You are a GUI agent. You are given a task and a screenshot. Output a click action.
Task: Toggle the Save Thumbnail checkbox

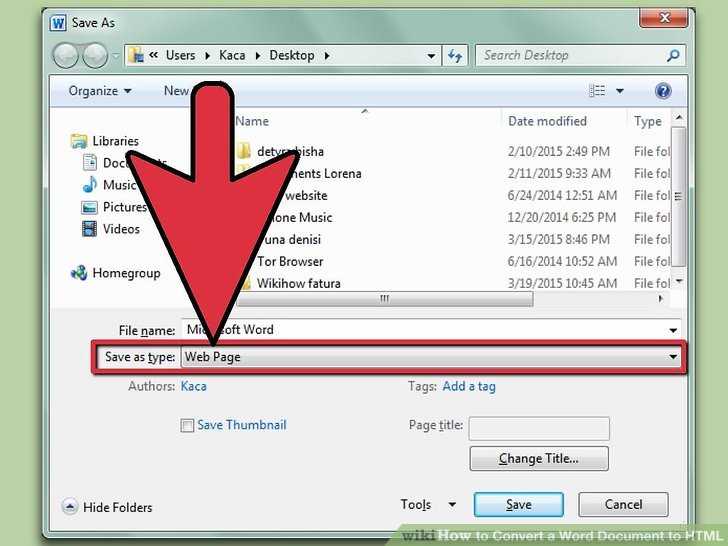(187, 425)
